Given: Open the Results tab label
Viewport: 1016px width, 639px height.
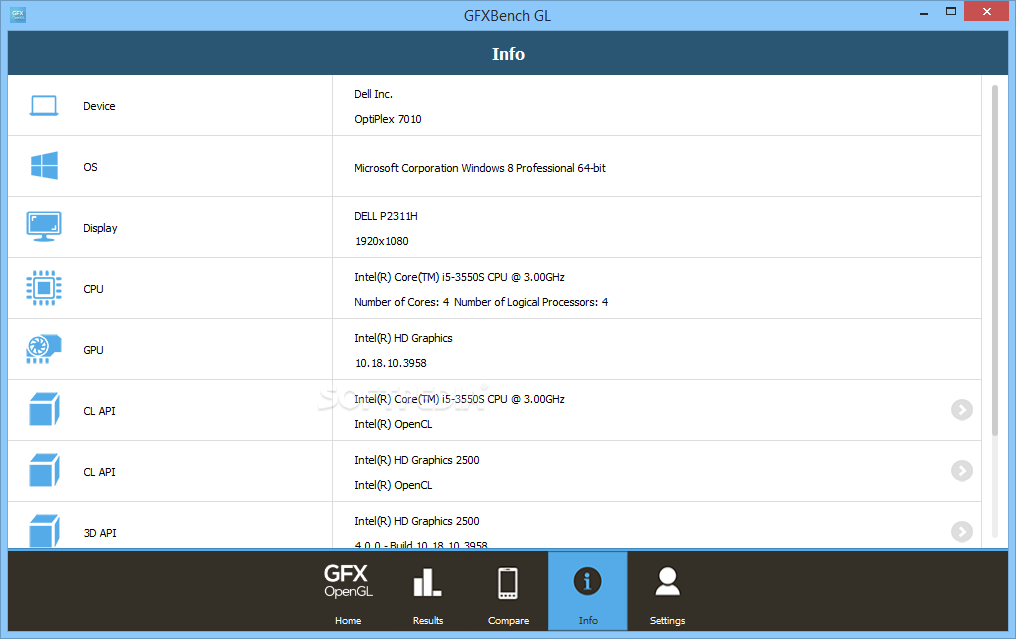Looking at the screenshot, I should coord(428,620).
